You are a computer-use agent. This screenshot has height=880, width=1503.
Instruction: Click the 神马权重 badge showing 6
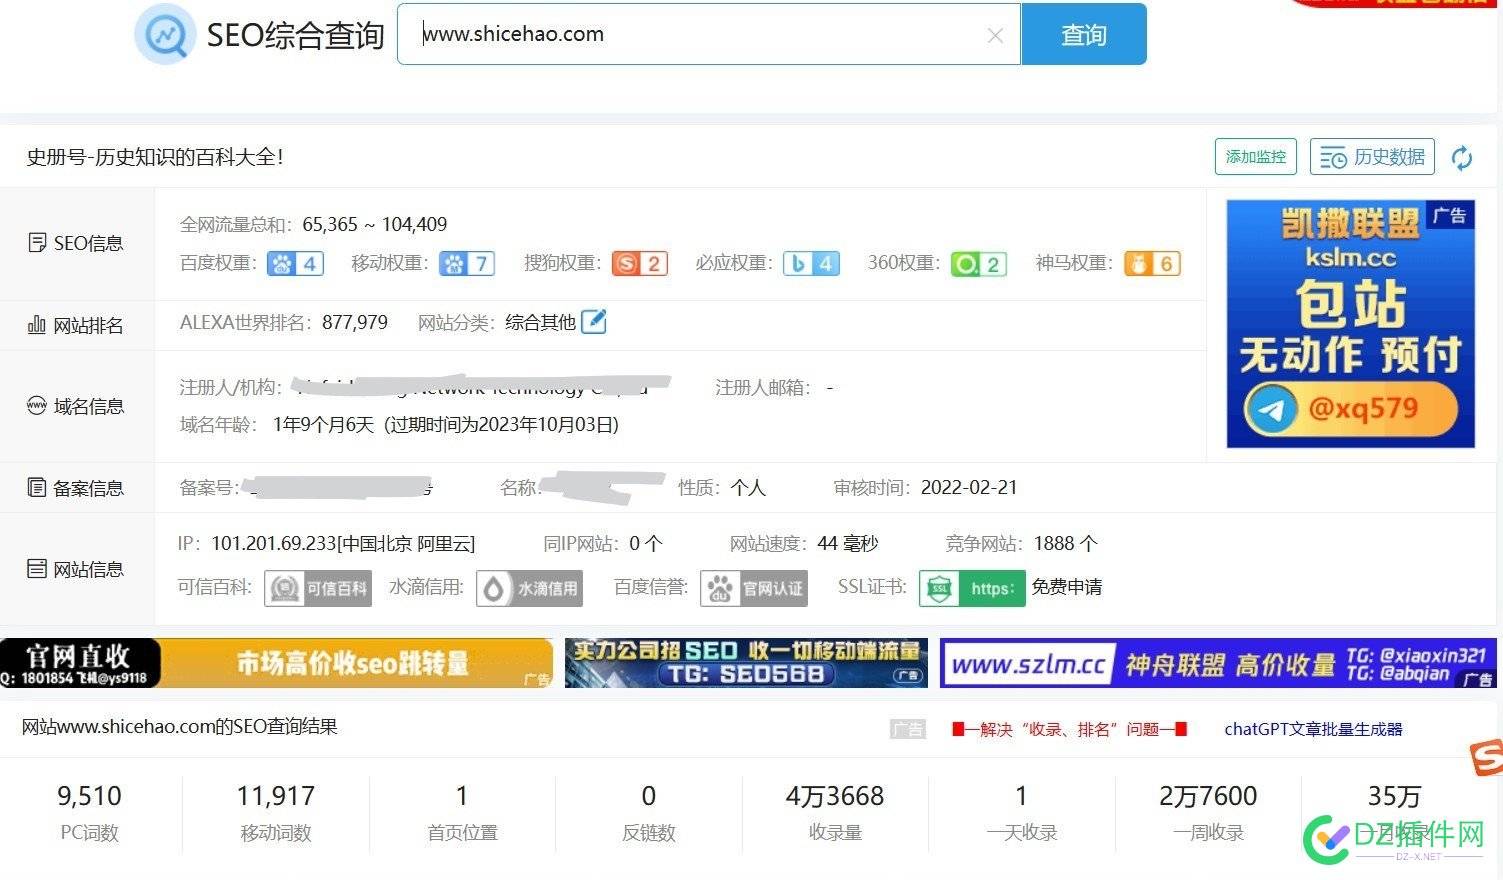click(x=1153, y=264)
